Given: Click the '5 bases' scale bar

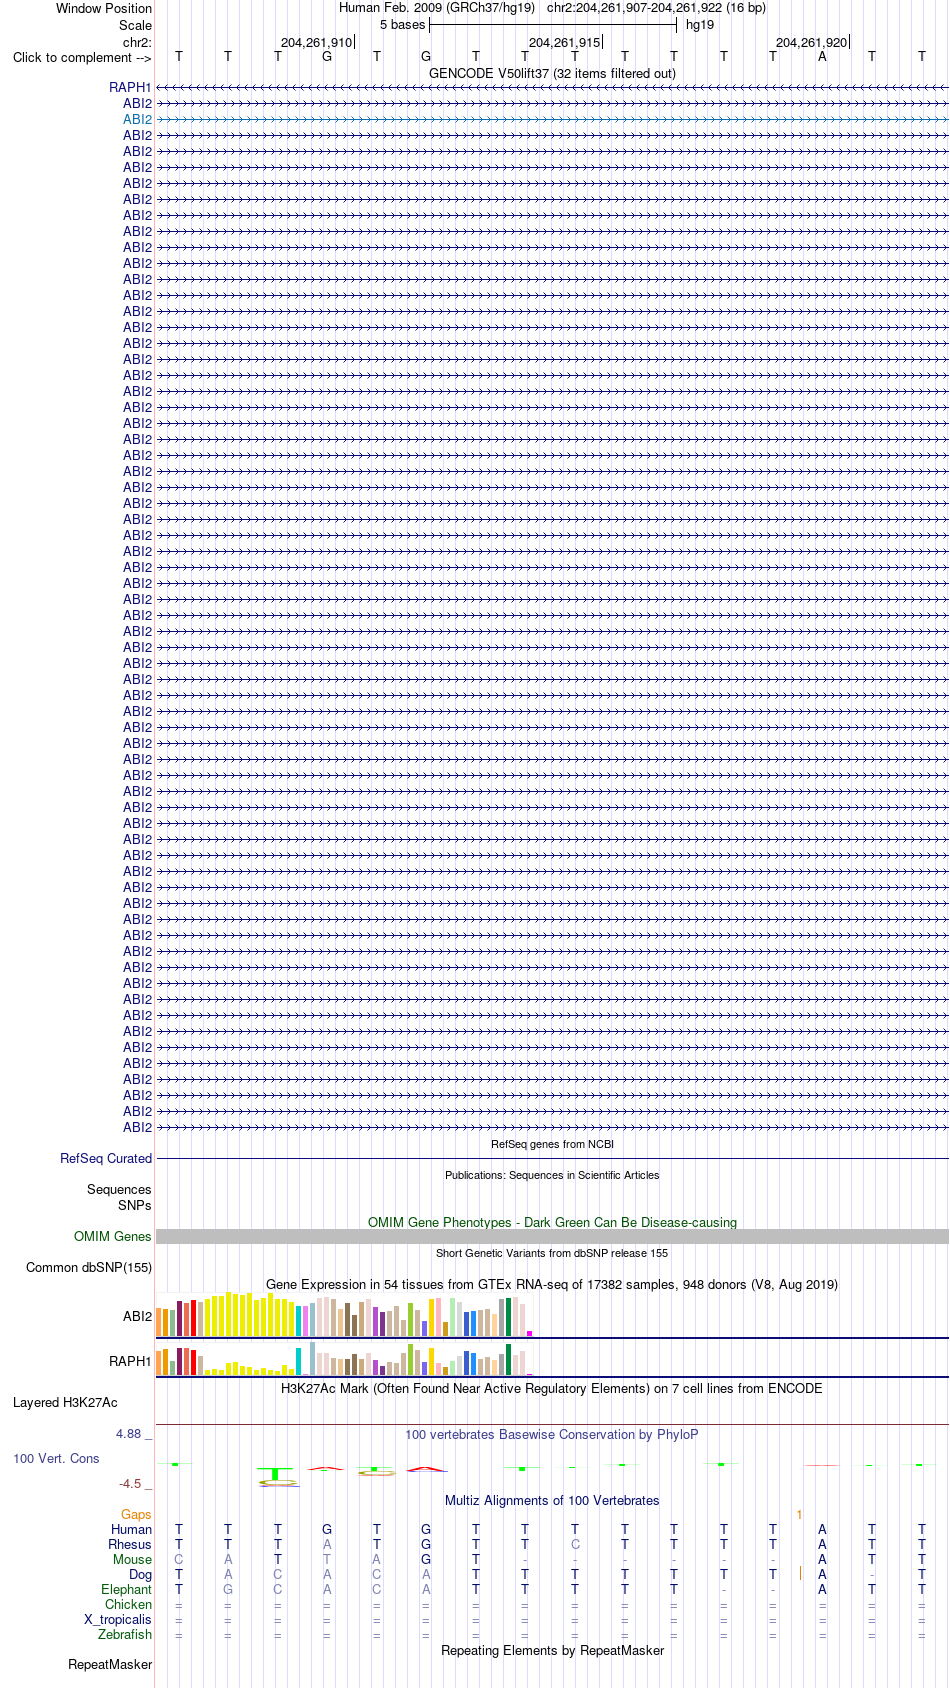Looking at the screenshot, I should (x=553, y=25).
